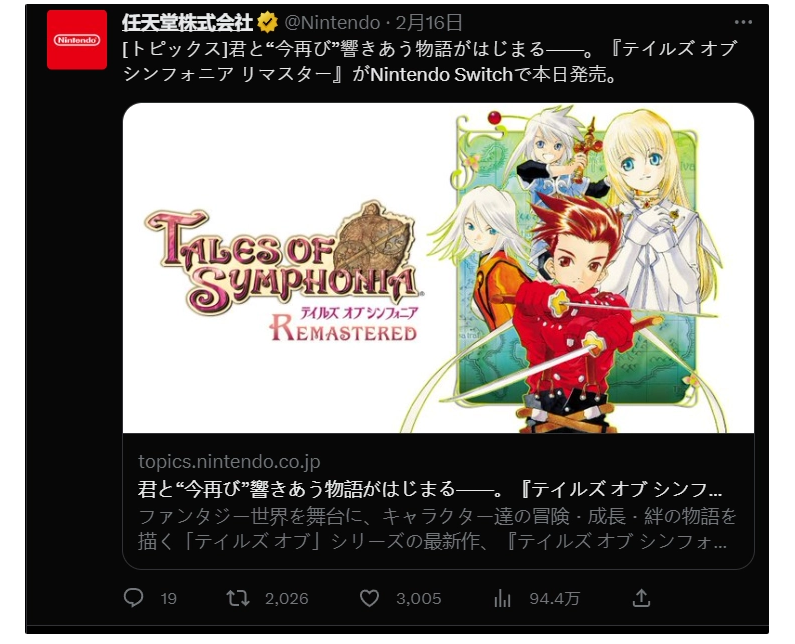Open the three-dot more options menu

coord(743,22)
